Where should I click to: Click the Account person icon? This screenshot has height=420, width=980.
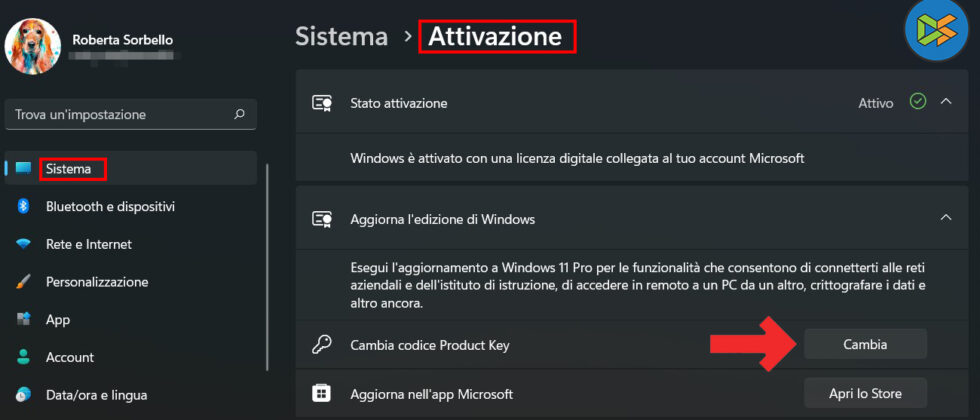pos(23,357)
